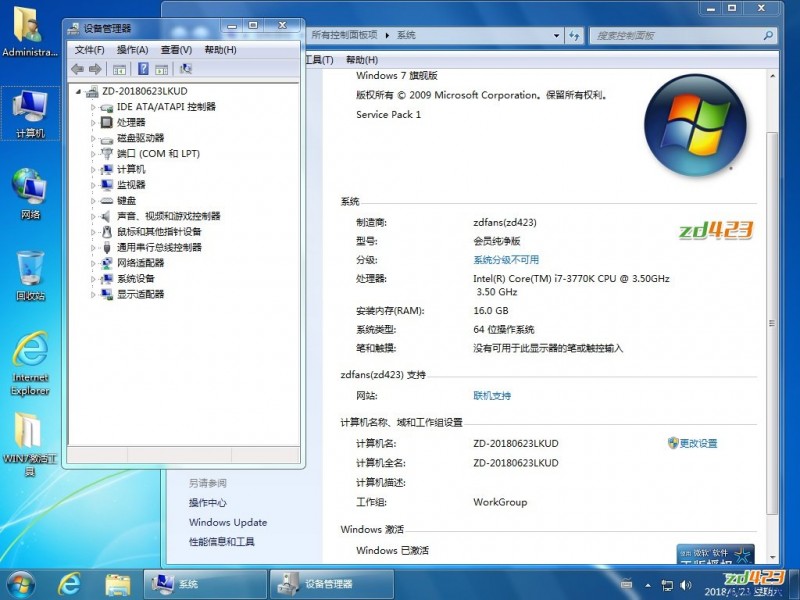Expand the 显示适配器 tree node
Viewport: 800px width, 600px height.
[93, 294]
